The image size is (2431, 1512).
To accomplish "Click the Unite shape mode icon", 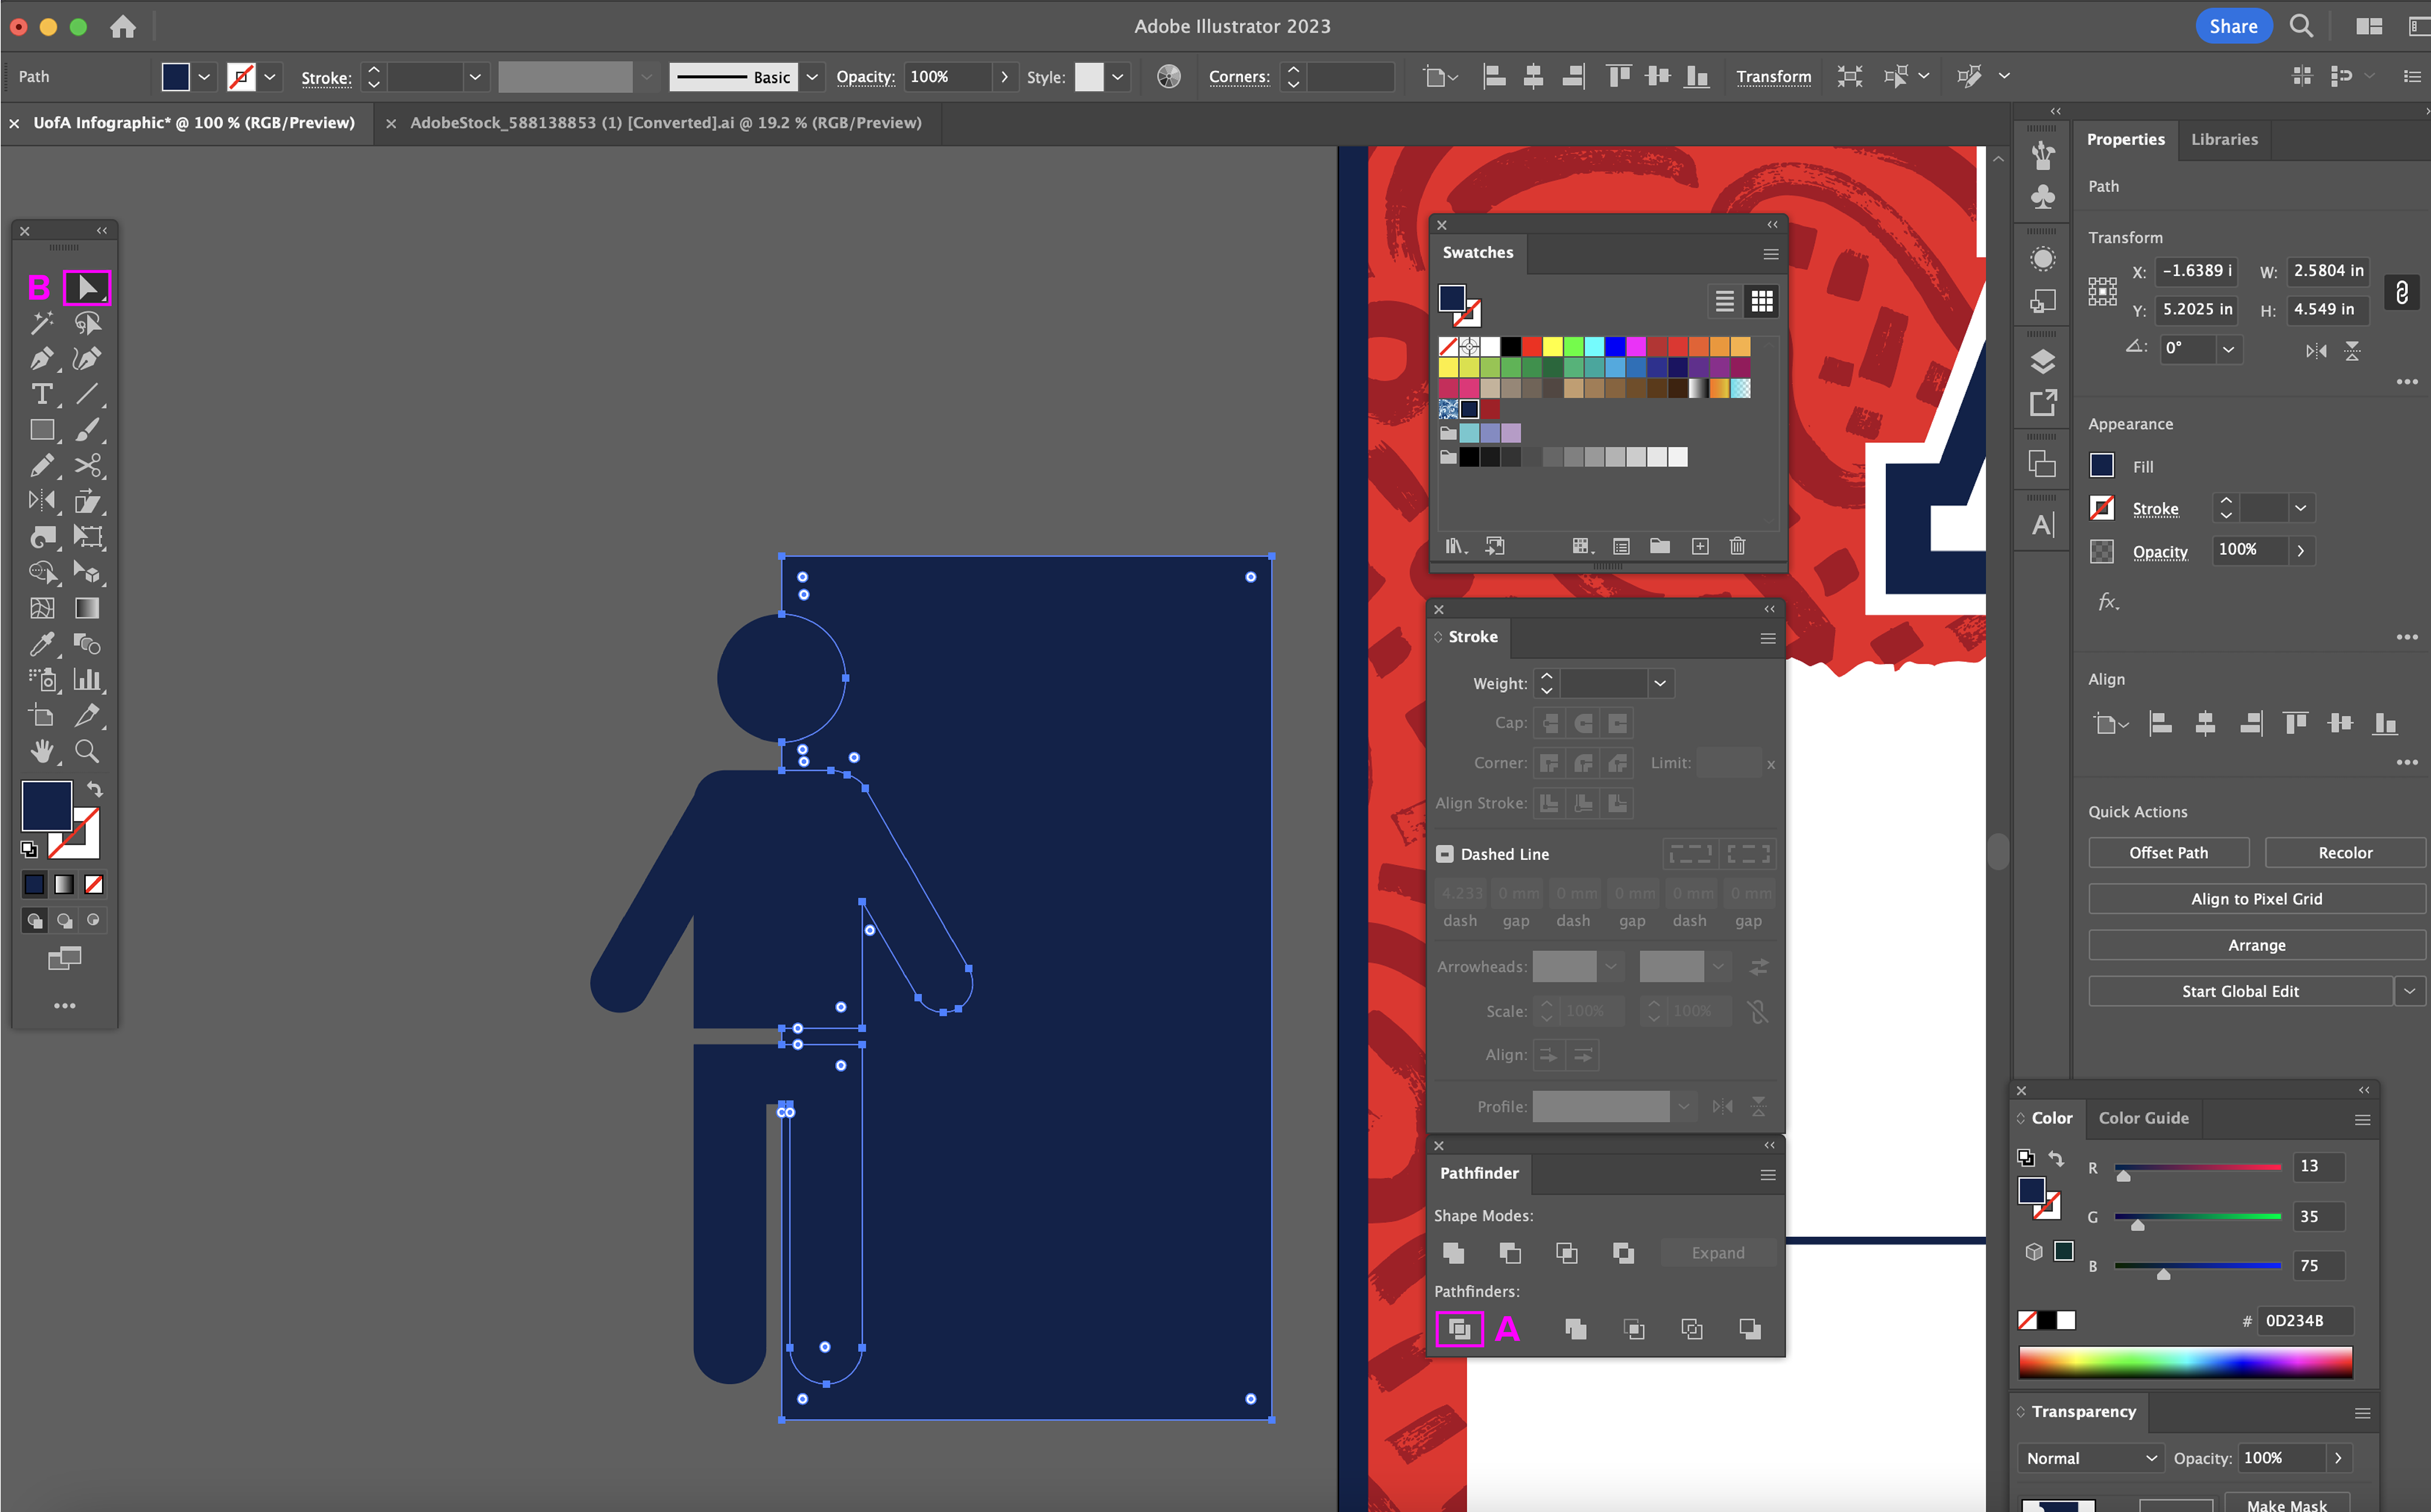I will click(1453, 1253).
